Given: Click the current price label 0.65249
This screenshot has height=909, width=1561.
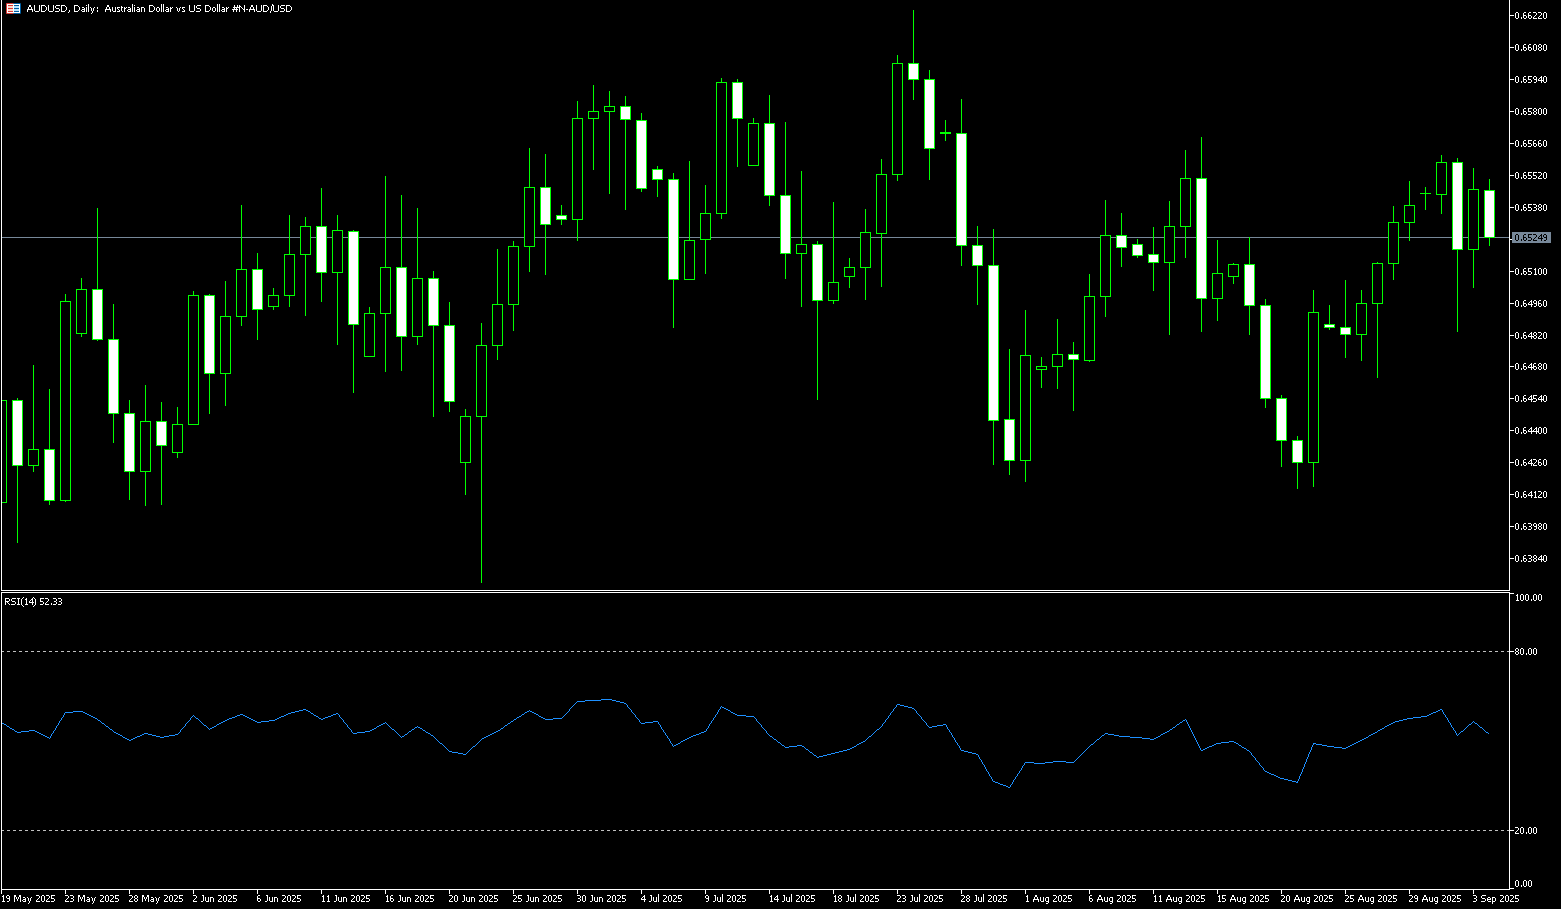Looking at the screenshot, I should (1531, 237).
